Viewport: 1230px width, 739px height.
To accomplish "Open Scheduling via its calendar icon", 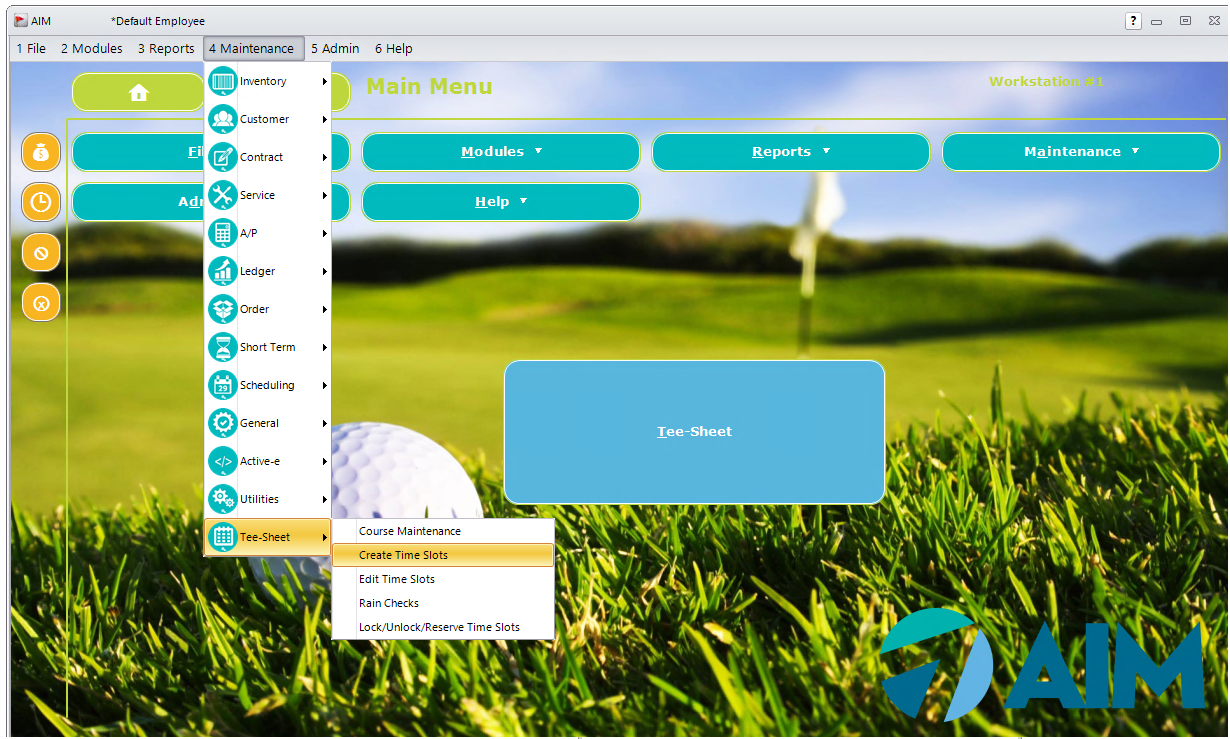I will point(221,385).
